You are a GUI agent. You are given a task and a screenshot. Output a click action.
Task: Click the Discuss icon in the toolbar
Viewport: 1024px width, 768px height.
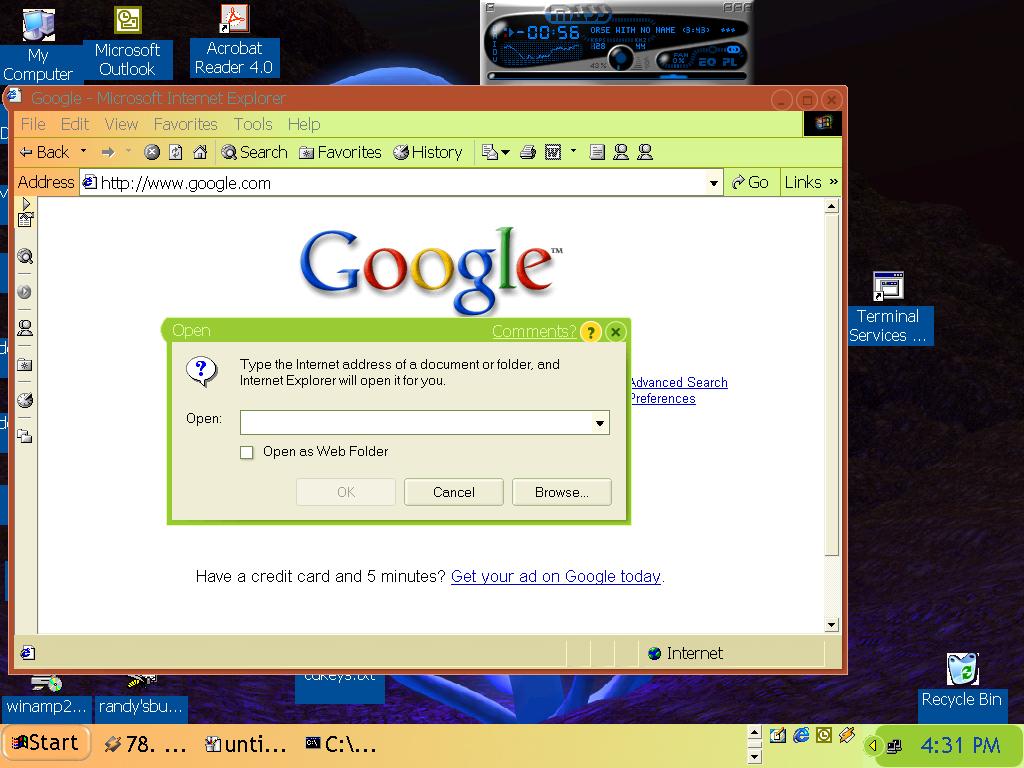597,153
